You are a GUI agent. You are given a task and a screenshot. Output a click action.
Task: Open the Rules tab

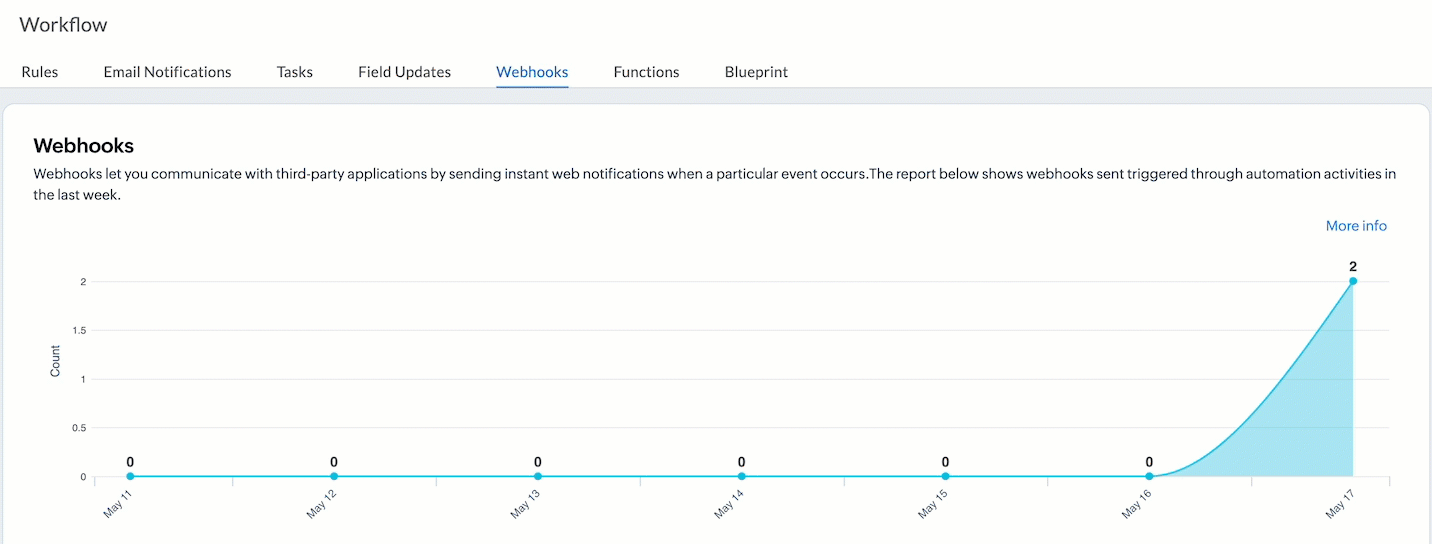pos(40,72)
